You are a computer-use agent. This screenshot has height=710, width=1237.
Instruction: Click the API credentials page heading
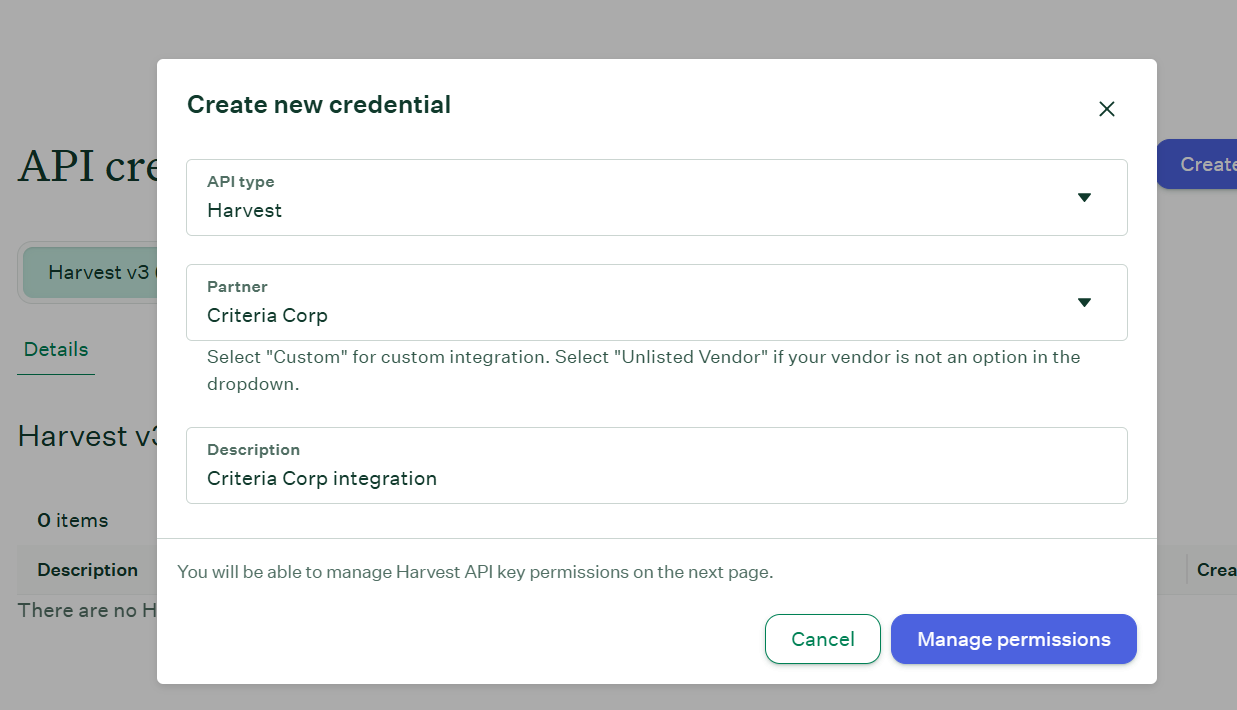(87, 166)
